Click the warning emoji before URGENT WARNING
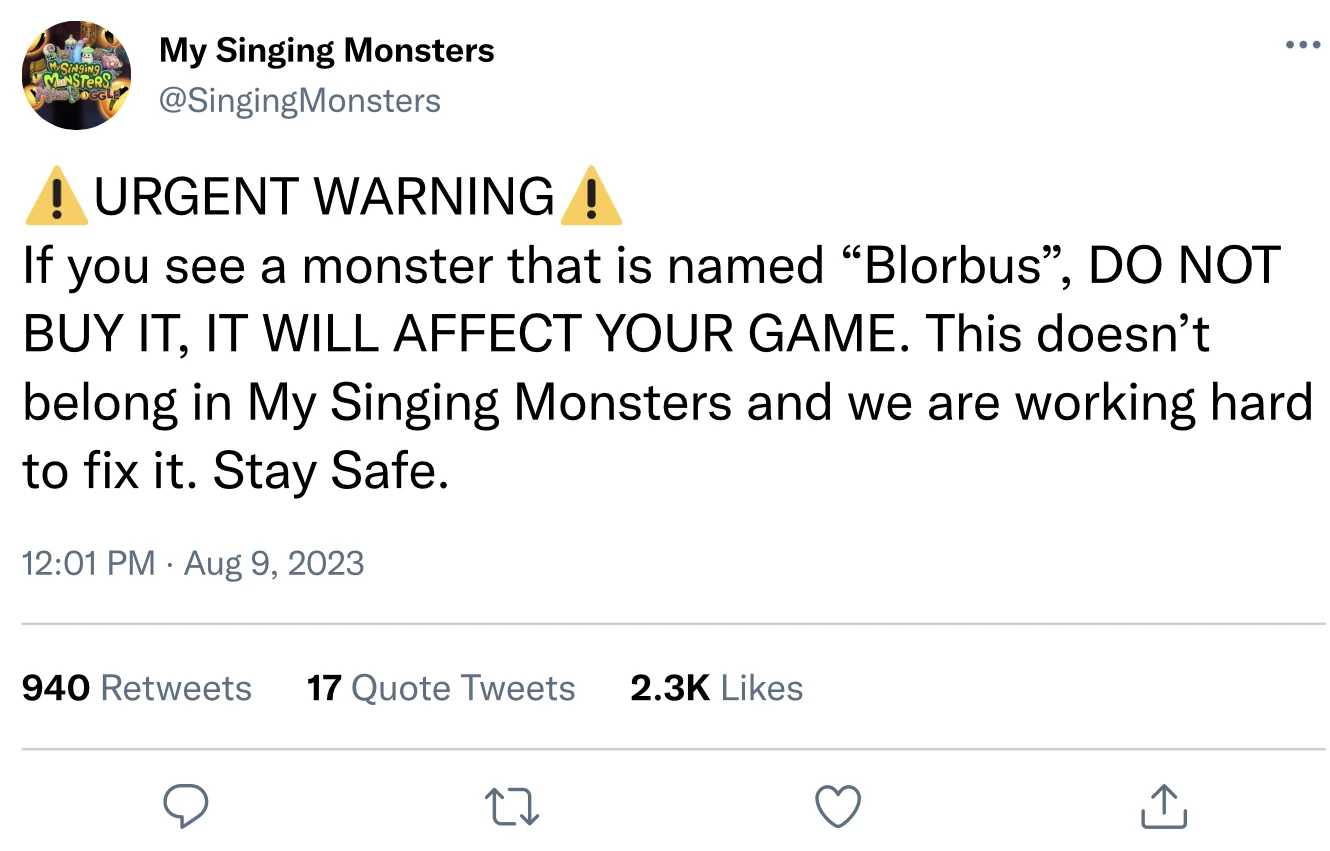 pyautogui.click(x=57, y=196)
